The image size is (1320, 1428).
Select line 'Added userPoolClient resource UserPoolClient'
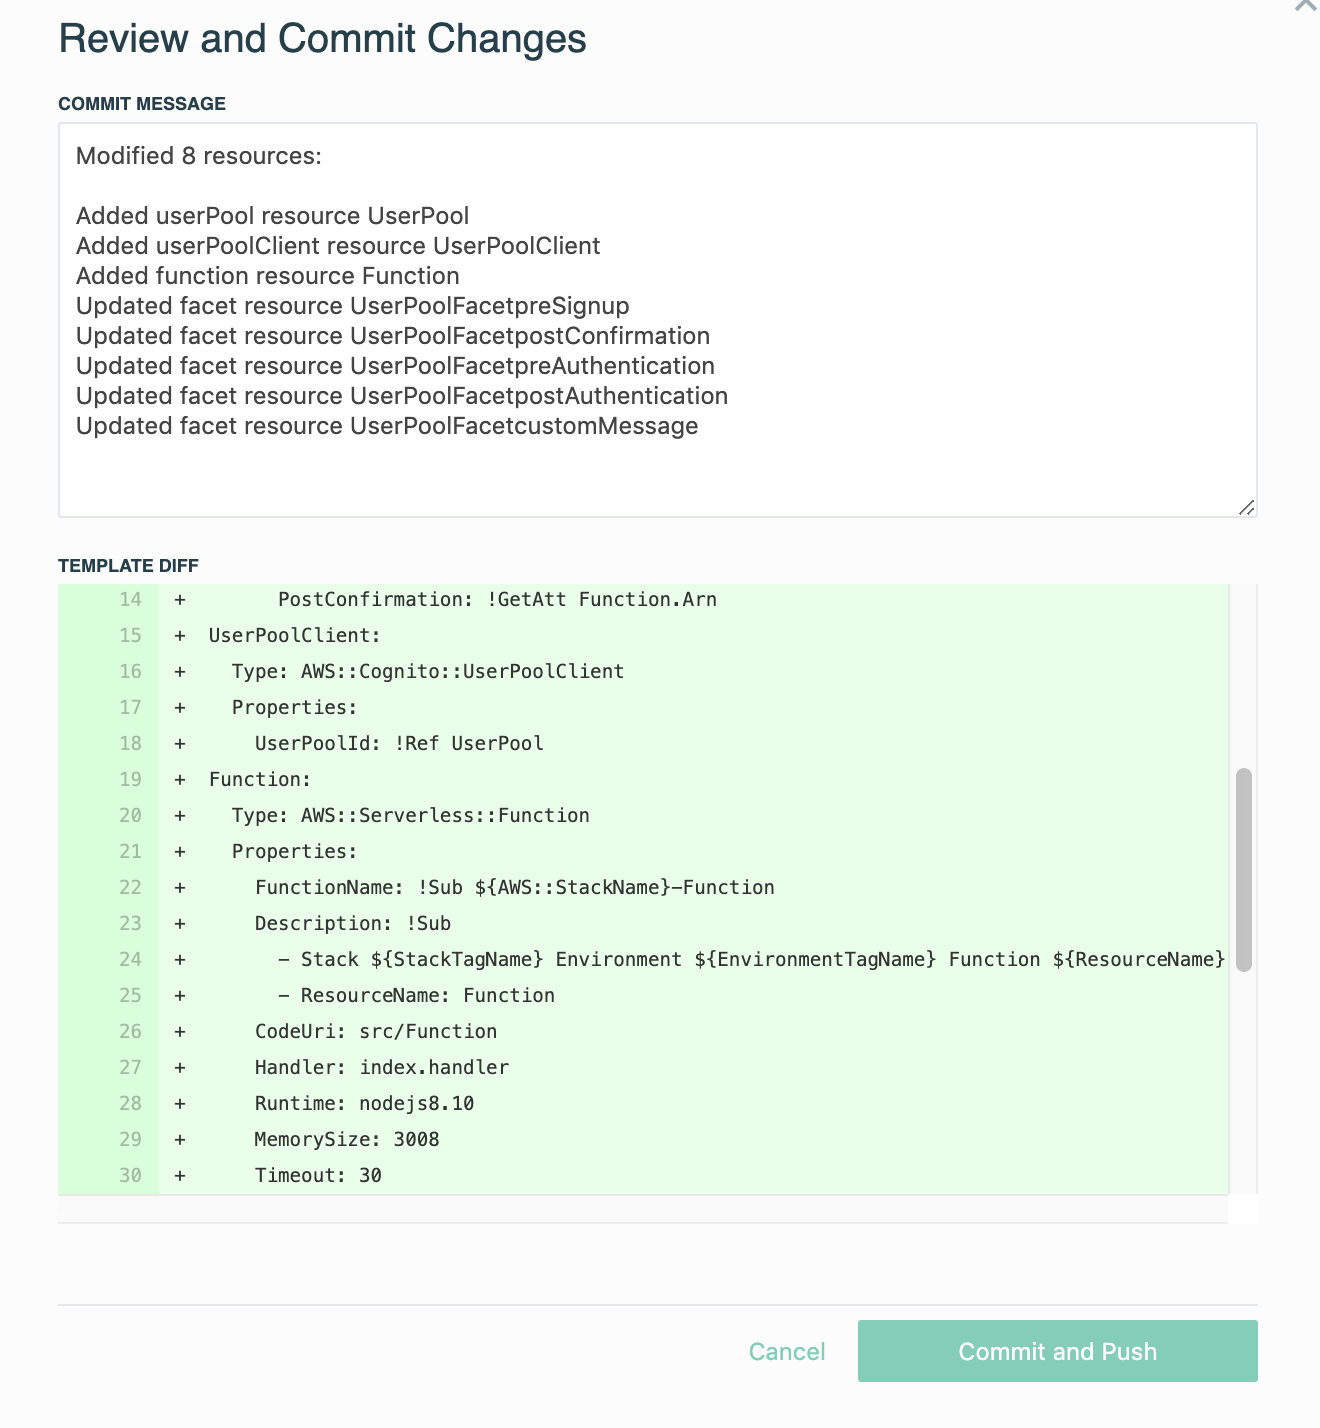click(338, 246)
